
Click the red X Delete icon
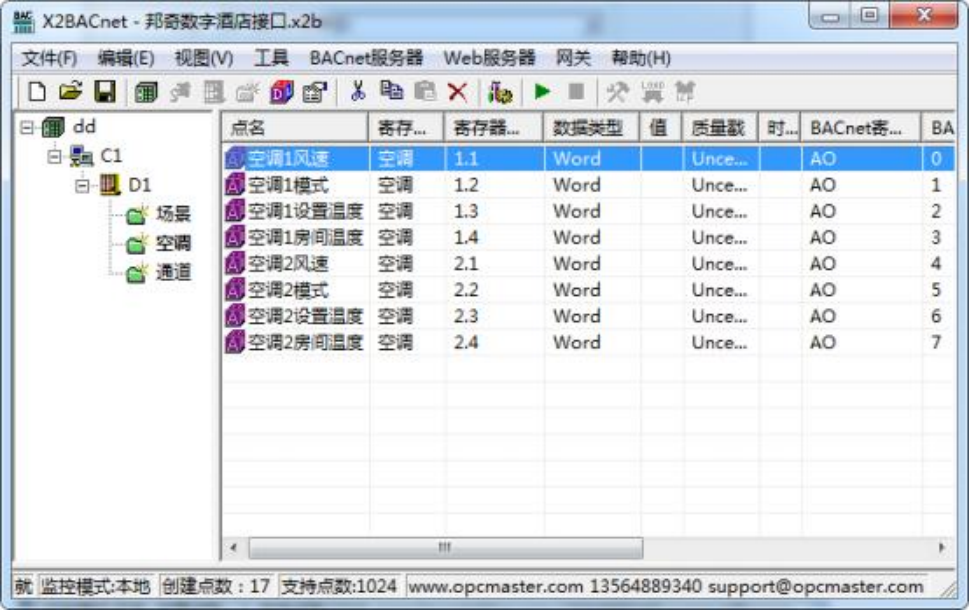pyautogui.click(x=458, y=93)
